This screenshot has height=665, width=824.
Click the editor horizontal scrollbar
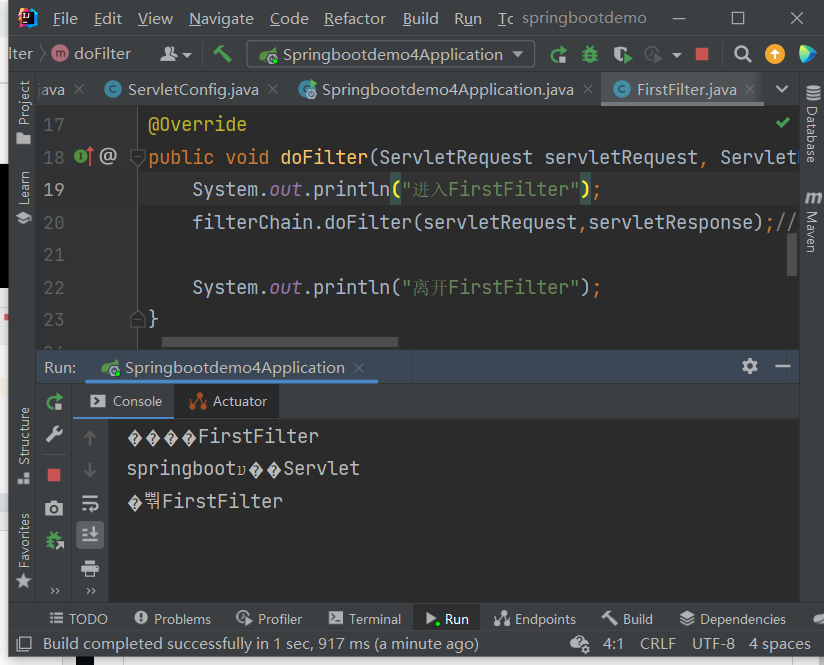(280, 342)
